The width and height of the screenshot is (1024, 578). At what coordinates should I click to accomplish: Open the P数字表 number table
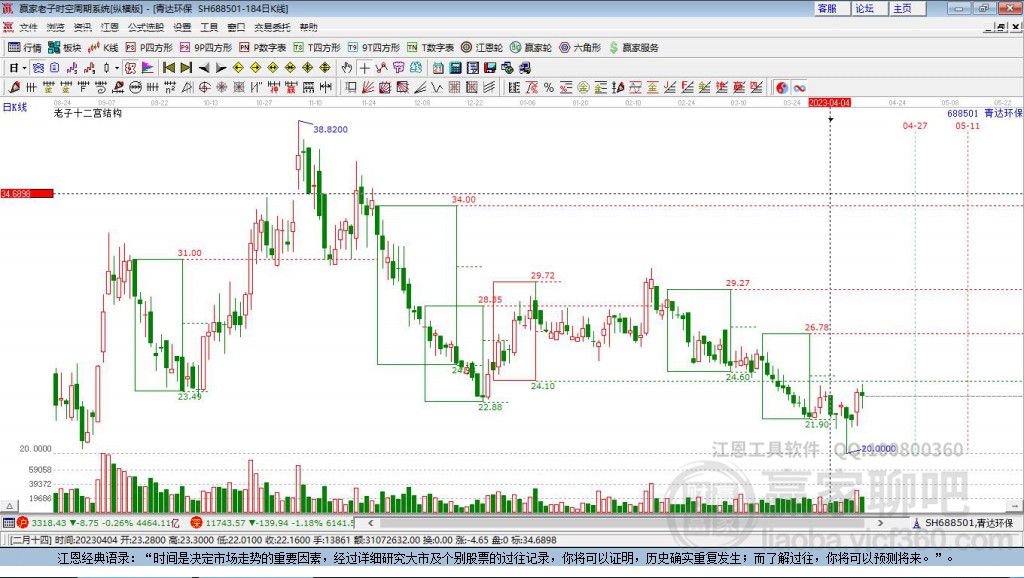coord(263,48)
